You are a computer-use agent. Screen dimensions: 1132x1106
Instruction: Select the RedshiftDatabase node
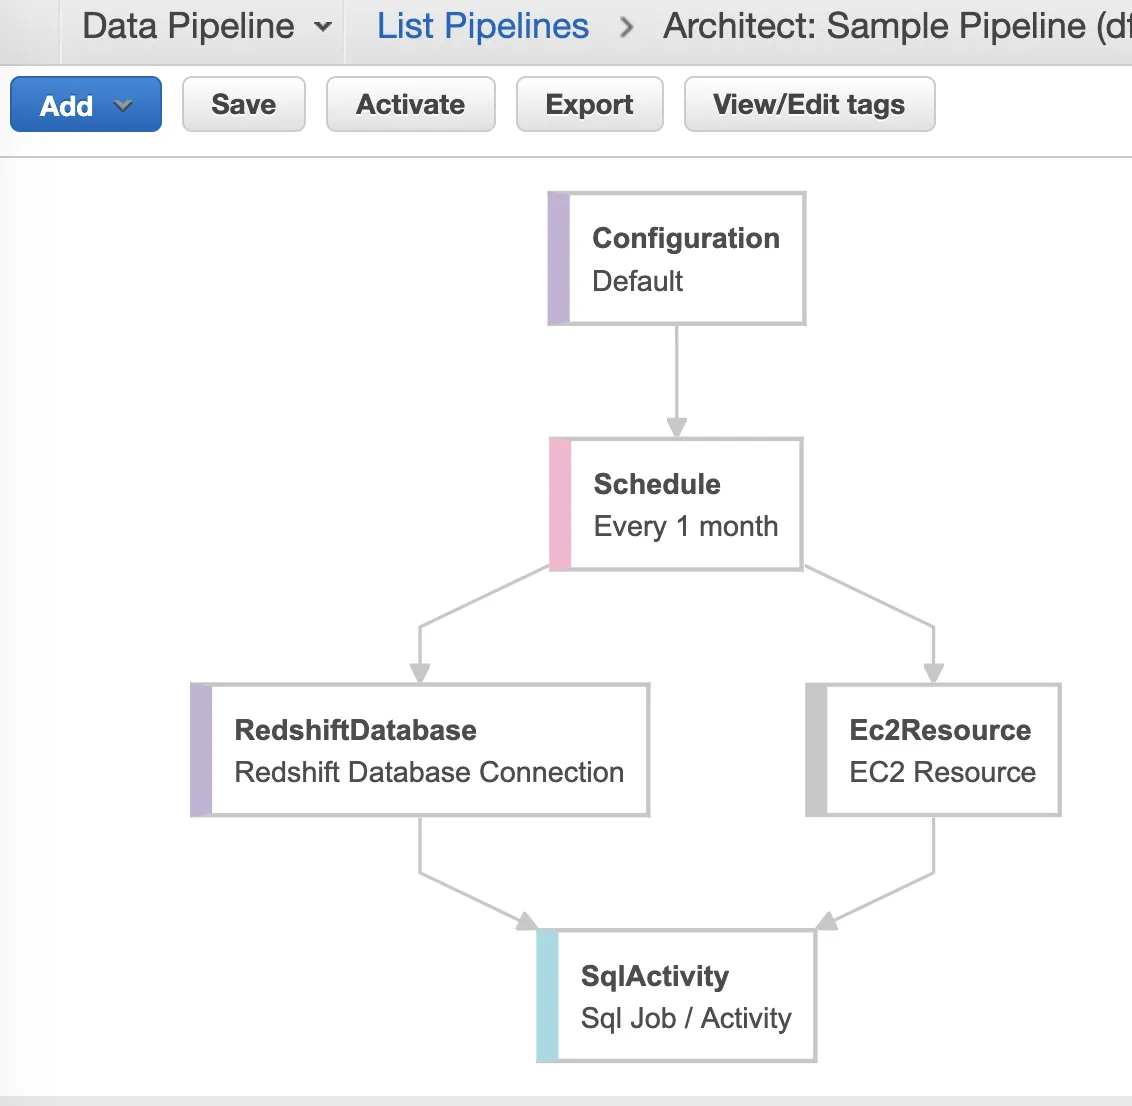click(430, 751)
